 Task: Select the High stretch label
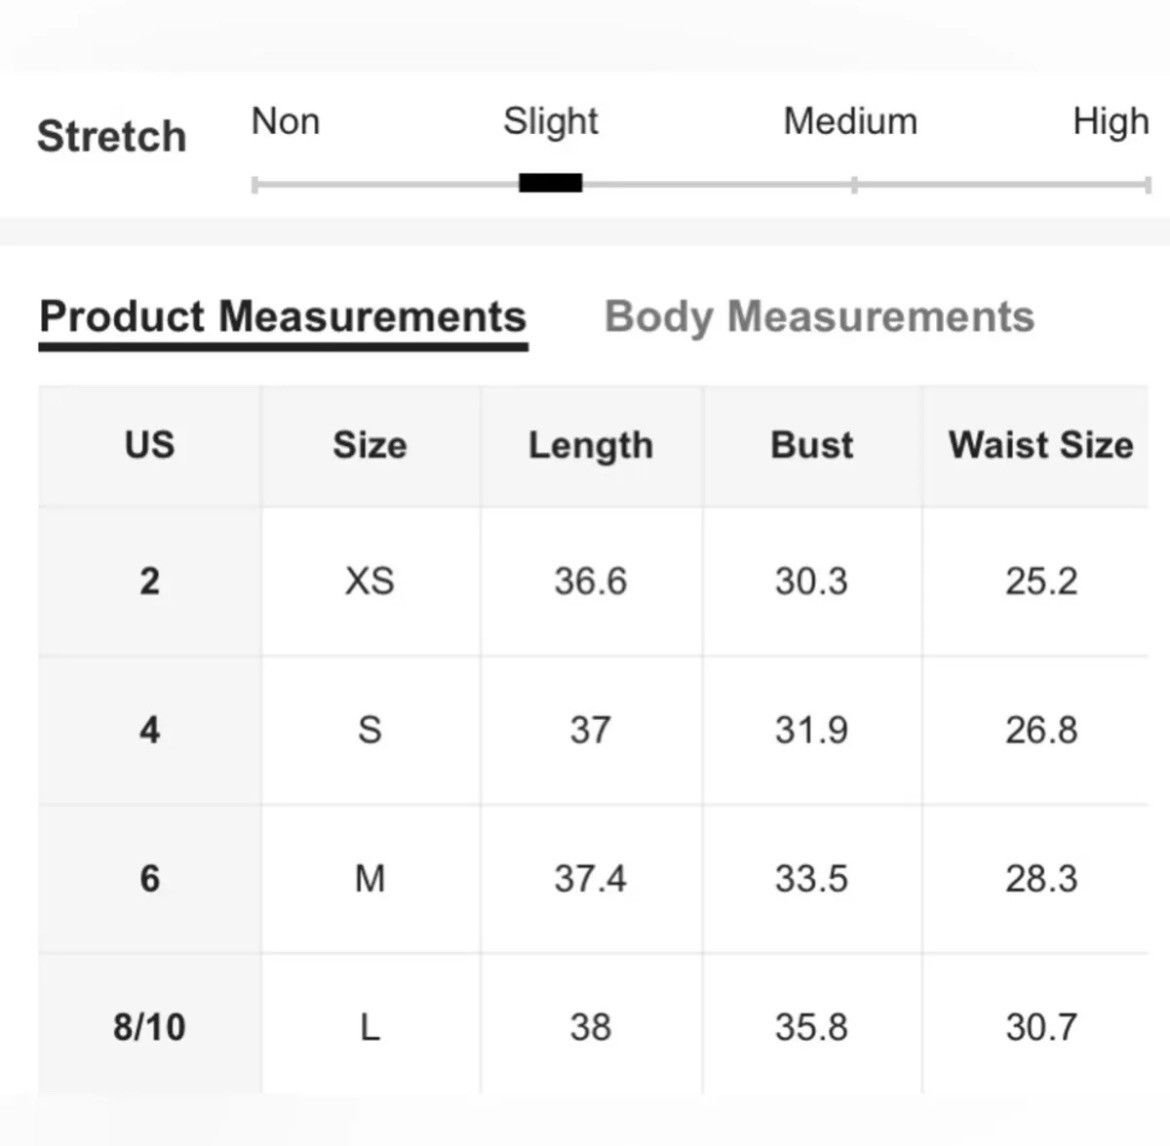1111,122
